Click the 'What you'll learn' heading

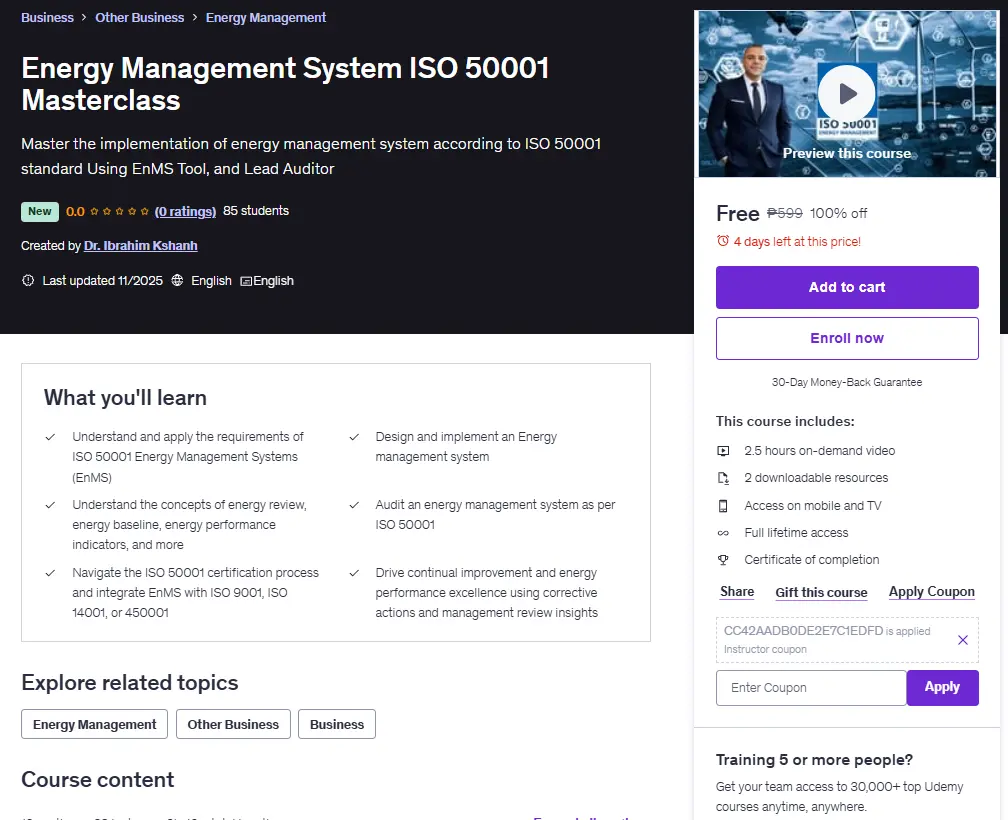125,398
